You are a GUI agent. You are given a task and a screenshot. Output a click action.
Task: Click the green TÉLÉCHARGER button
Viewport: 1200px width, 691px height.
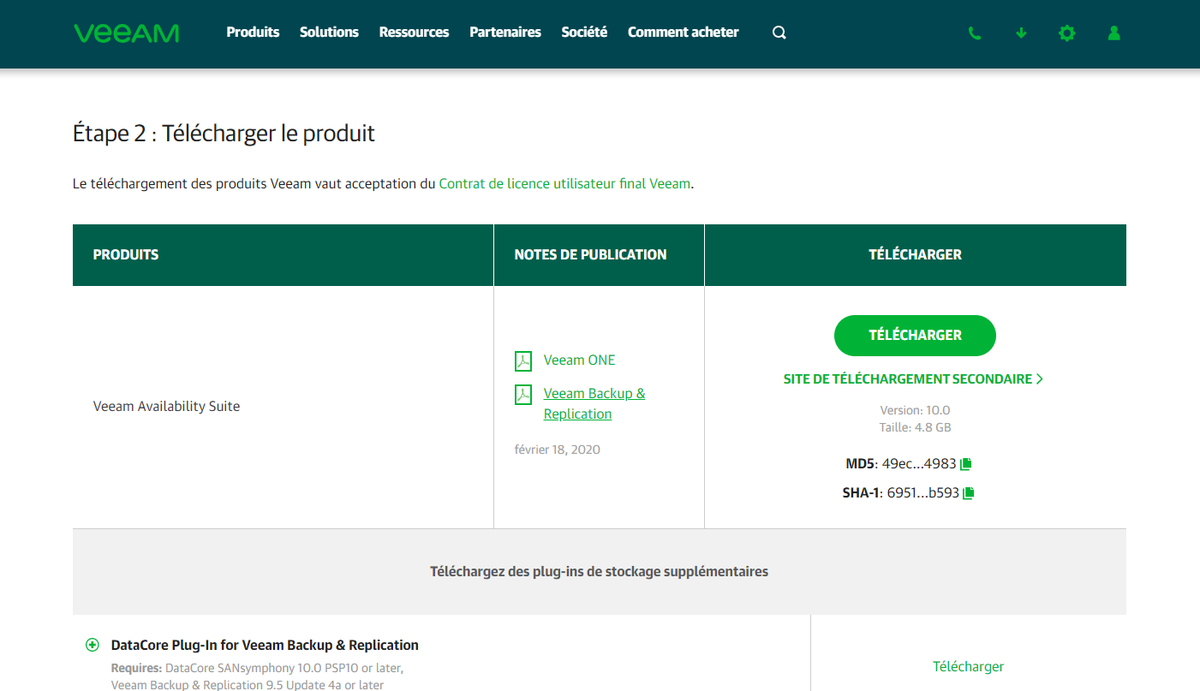coord(915,335)
